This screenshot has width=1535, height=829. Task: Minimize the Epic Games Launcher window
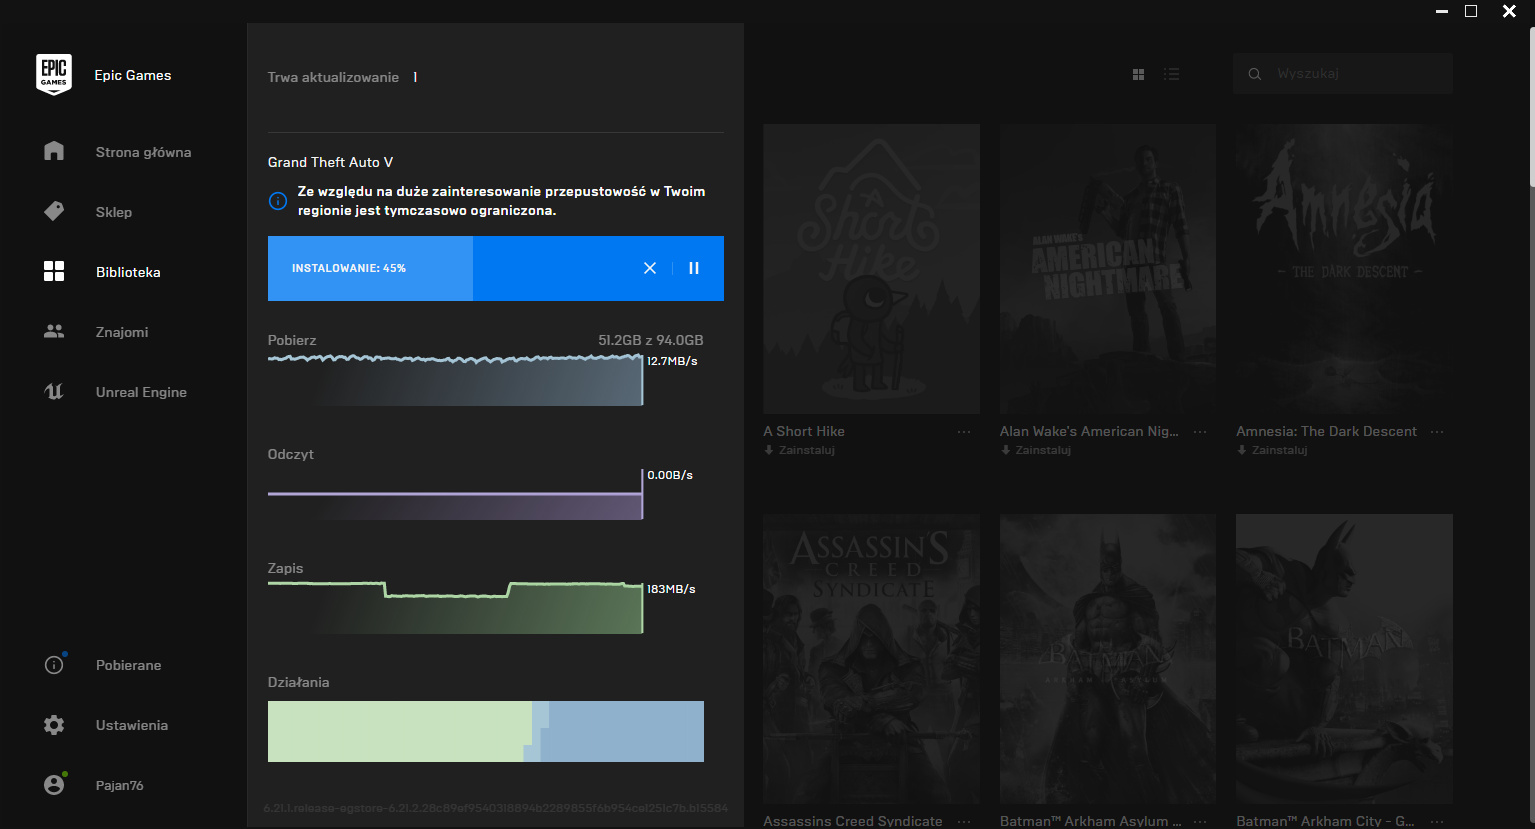1442,11
